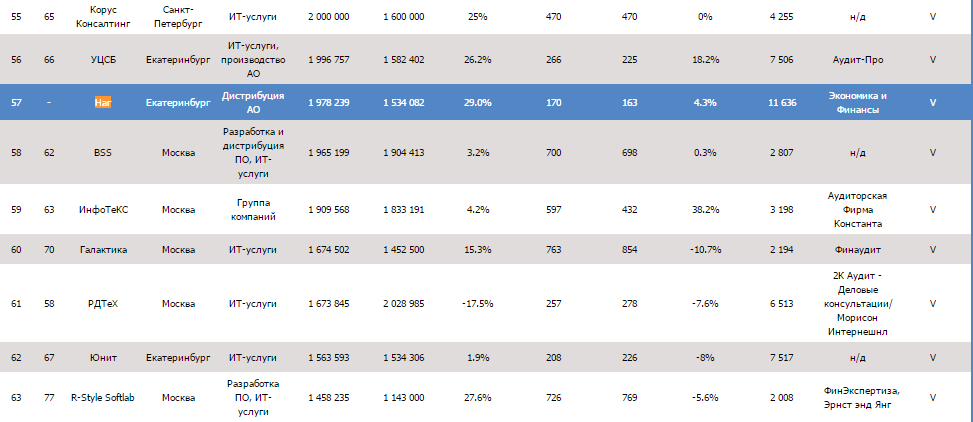Click the BSS company name
Viewport: 973px width, 422px height.
click(103, 153)
